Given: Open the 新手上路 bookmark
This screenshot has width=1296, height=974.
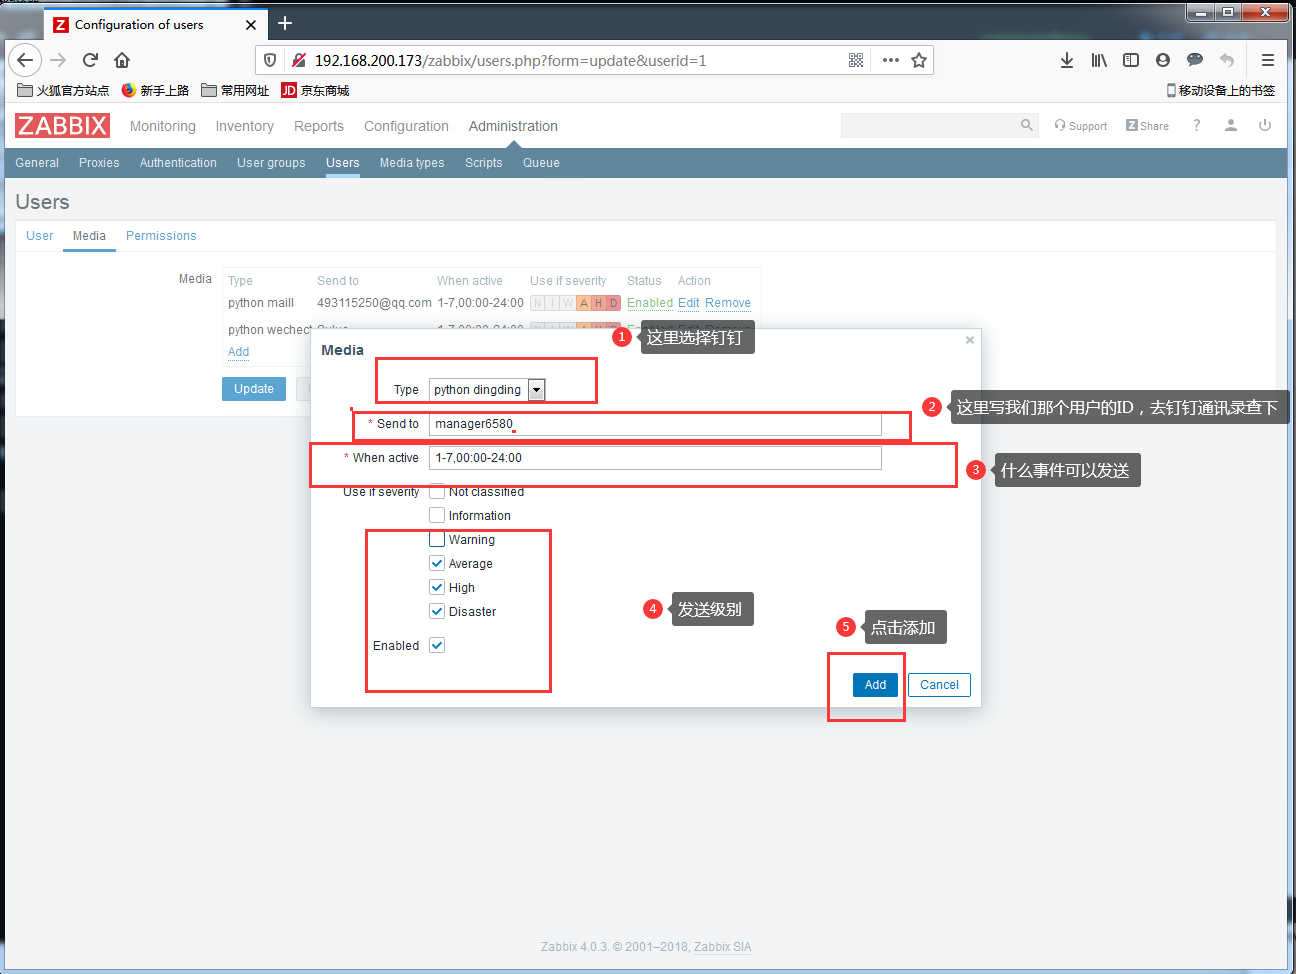Looking at the screenshot, I should click(x=155, y=90).
